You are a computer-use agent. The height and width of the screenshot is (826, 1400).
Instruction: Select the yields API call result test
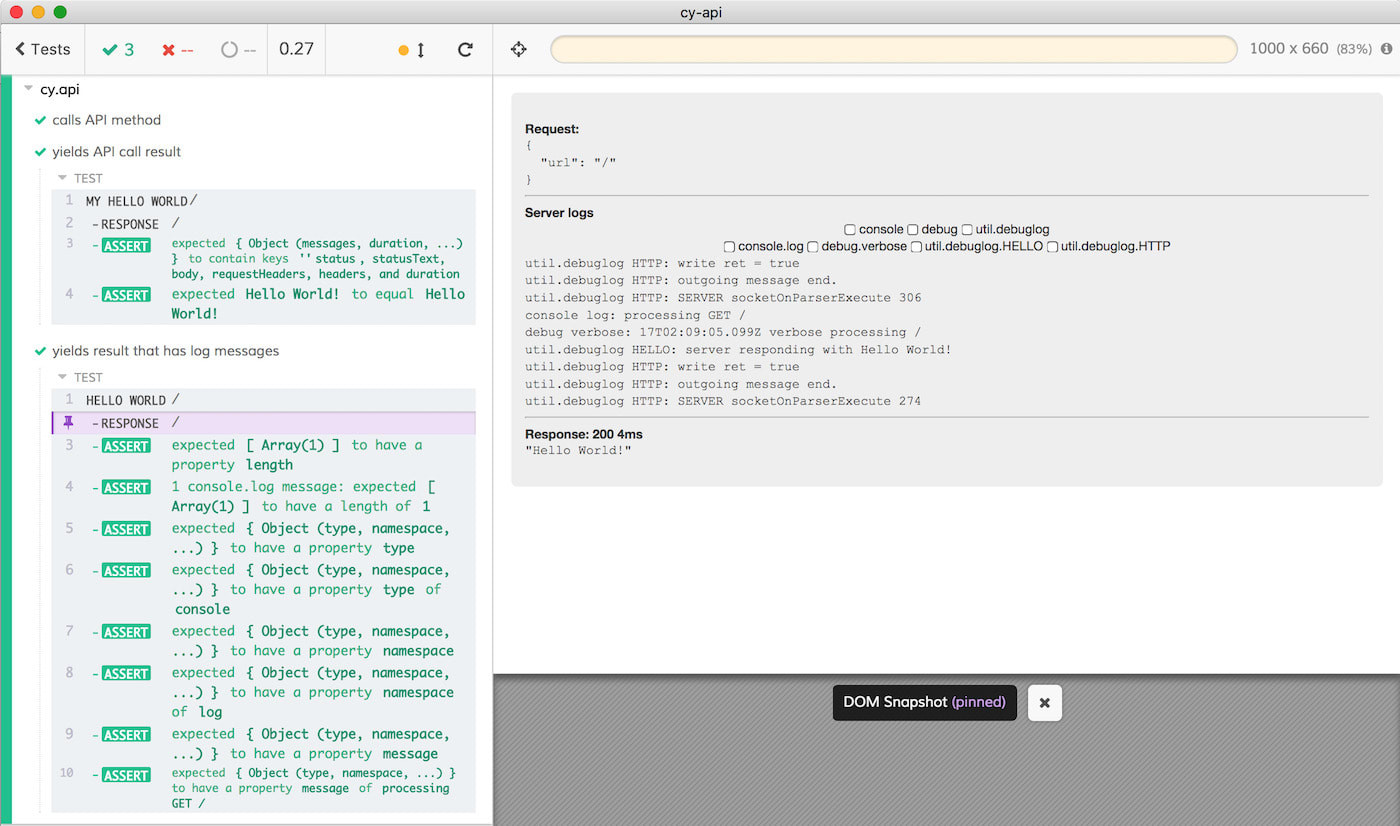coord(117,152)
